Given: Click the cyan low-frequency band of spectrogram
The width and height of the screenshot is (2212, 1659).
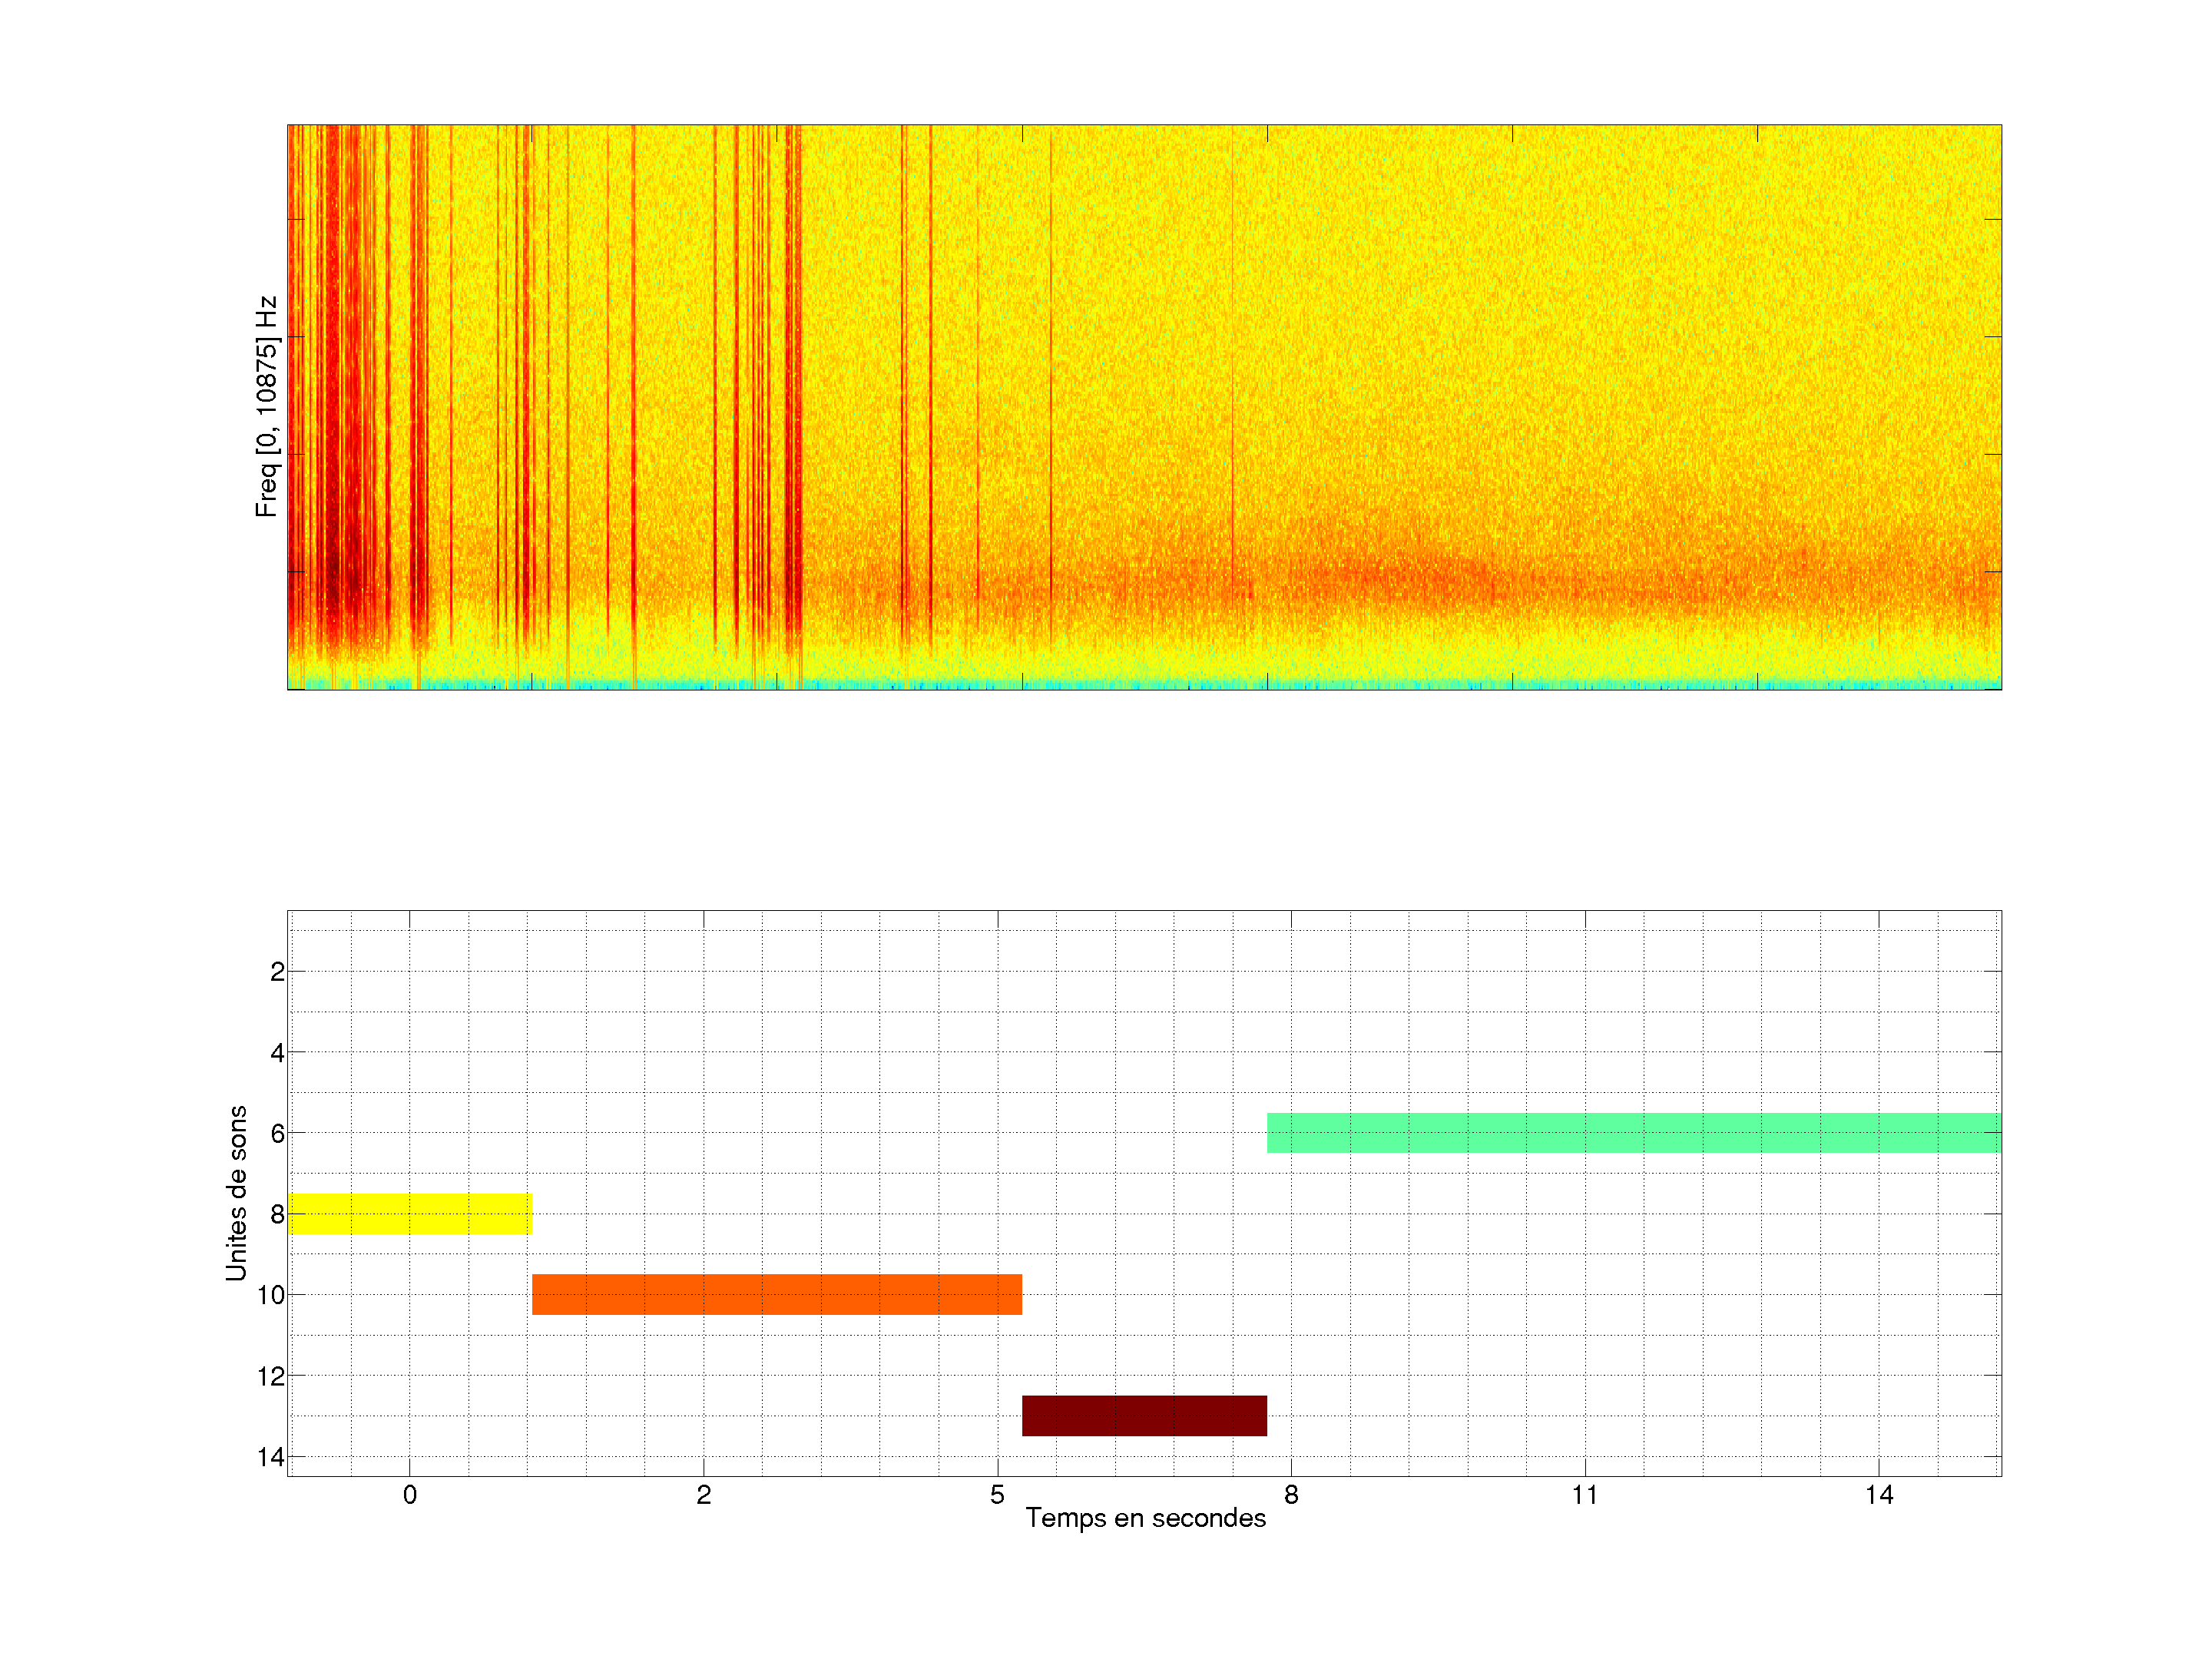Looking at the screenshot, I should (x=1144, y=685).
